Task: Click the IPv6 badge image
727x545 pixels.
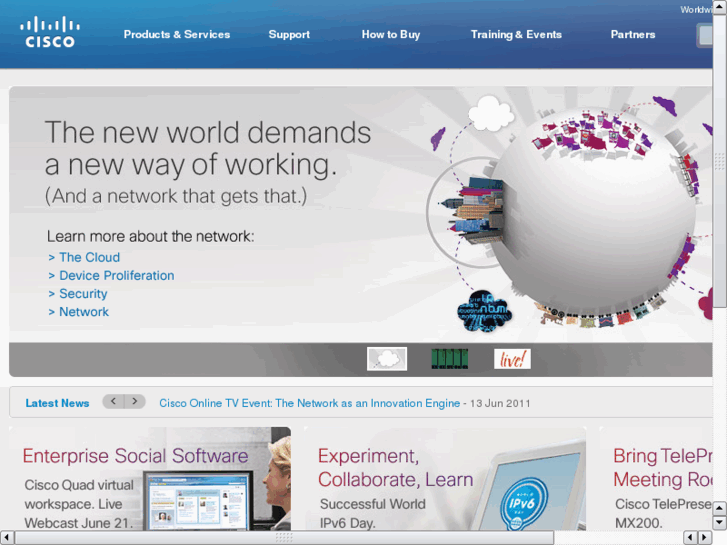Action: pyautogui.click(x=523, y=504)
